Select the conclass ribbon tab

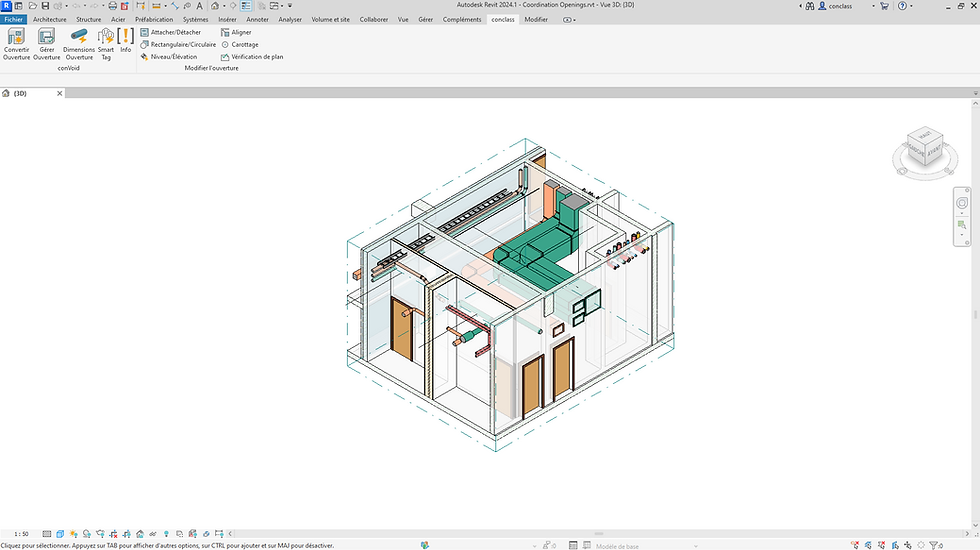pos(502,19)
